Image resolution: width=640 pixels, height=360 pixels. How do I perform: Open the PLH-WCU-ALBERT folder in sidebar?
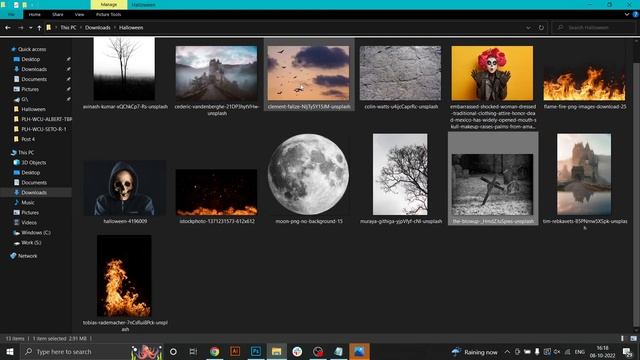click(x=46, y=119)
